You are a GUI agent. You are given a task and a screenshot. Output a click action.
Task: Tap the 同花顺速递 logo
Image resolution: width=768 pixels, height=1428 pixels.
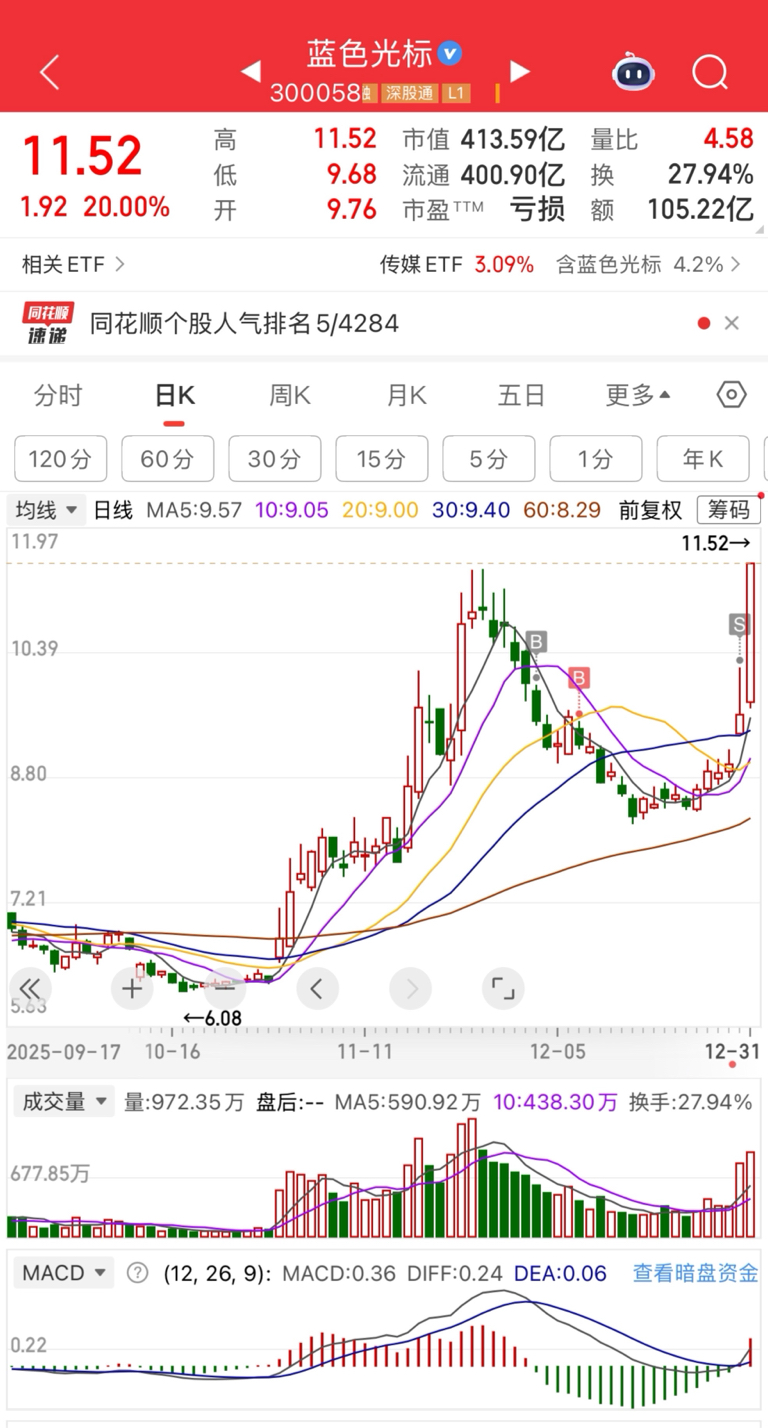pyautogui.click(x=47, y=323)
